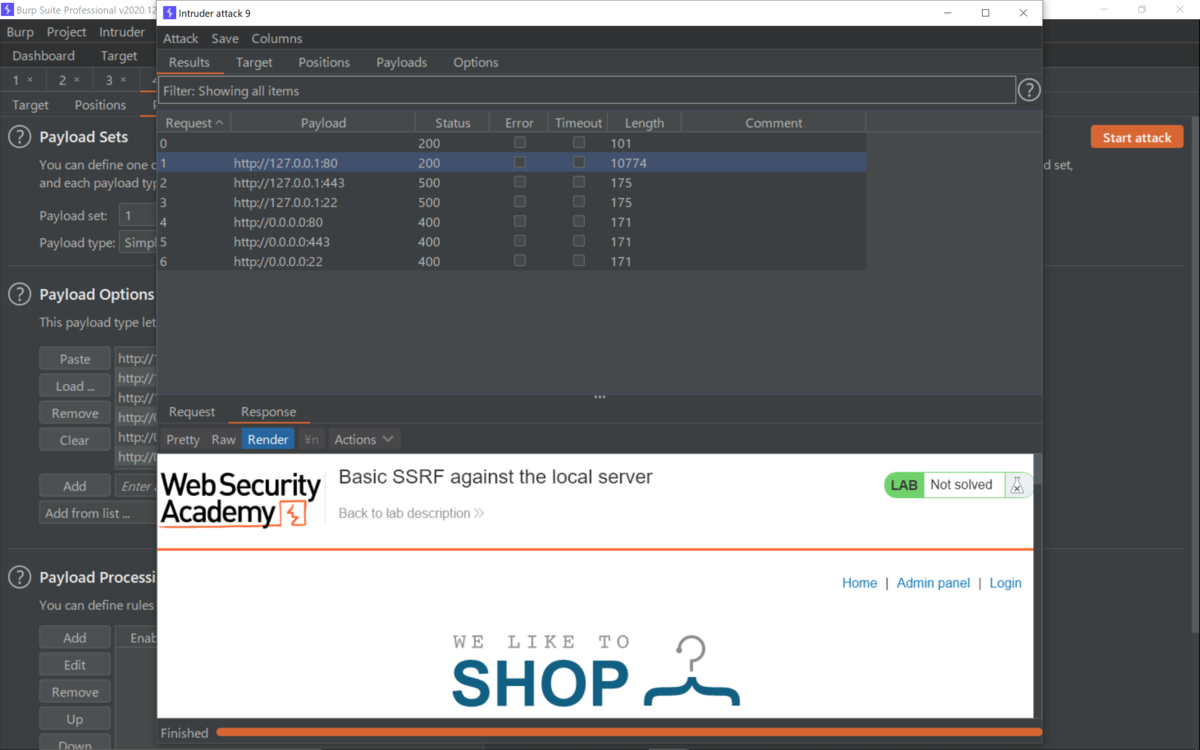The width and height of the screenshot is (1200, 750).
Task: Toggle Timeout checkbox for http://0.0.0.0:443 row
Action: 579,241
